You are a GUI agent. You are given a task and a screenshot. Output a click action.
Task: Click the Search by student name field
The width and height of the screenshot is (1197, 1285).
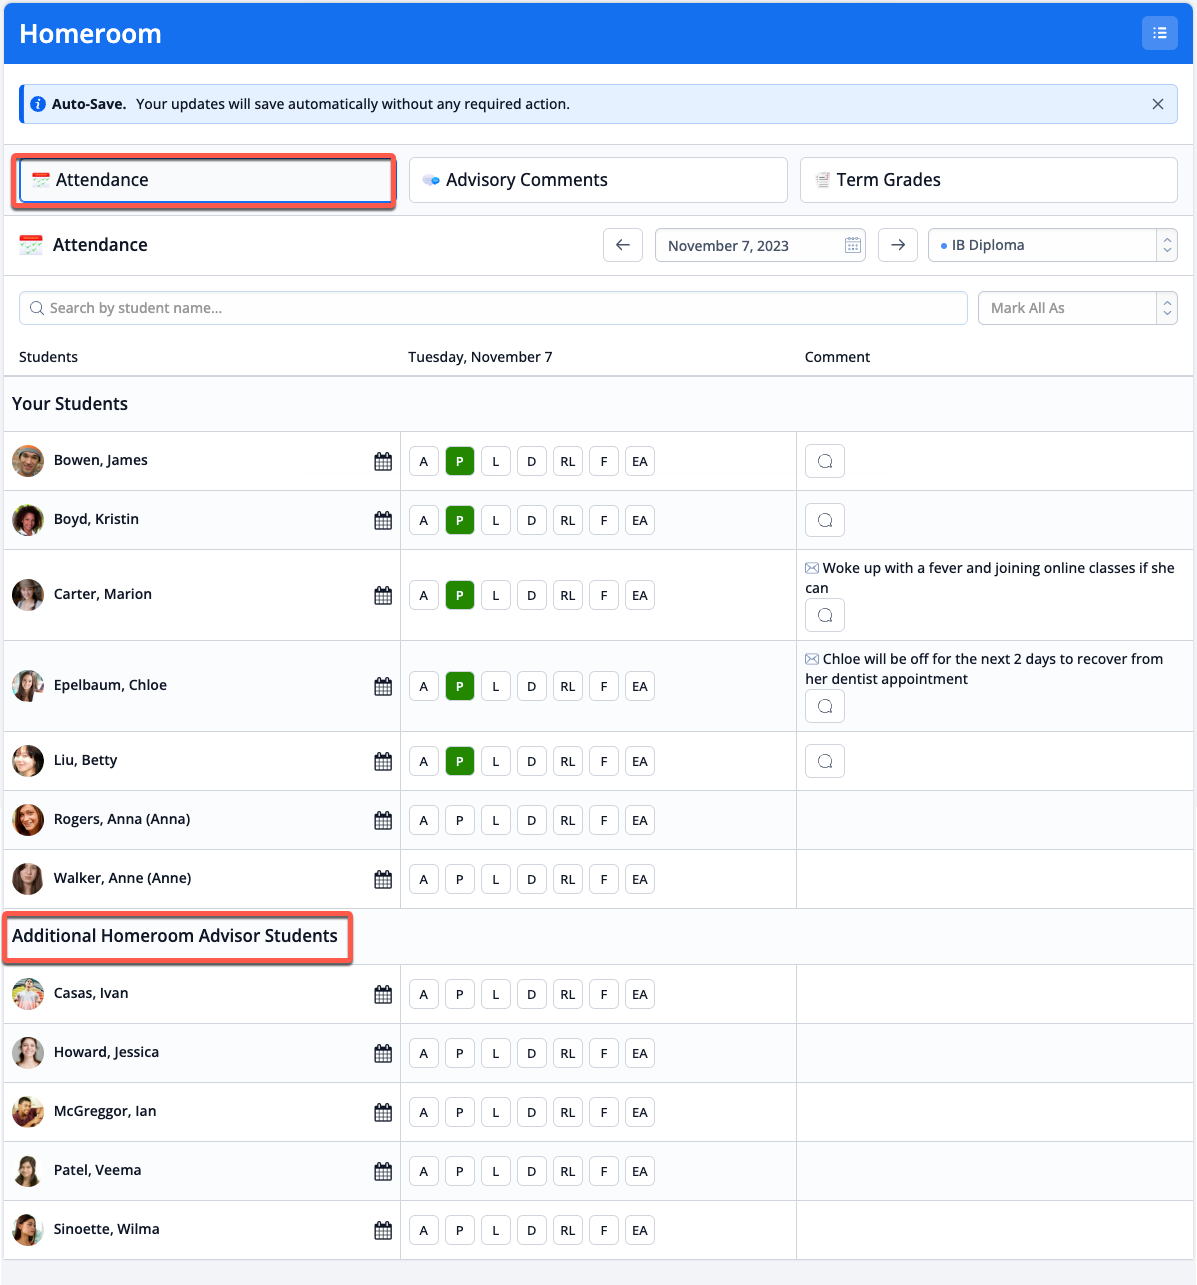[x=493, y=308]
